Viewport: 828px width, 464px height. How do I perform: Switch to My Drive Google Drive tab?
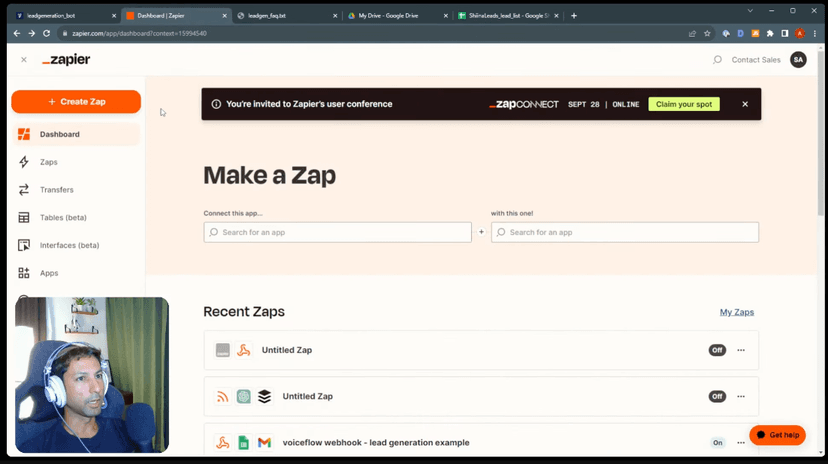point(397,16)
